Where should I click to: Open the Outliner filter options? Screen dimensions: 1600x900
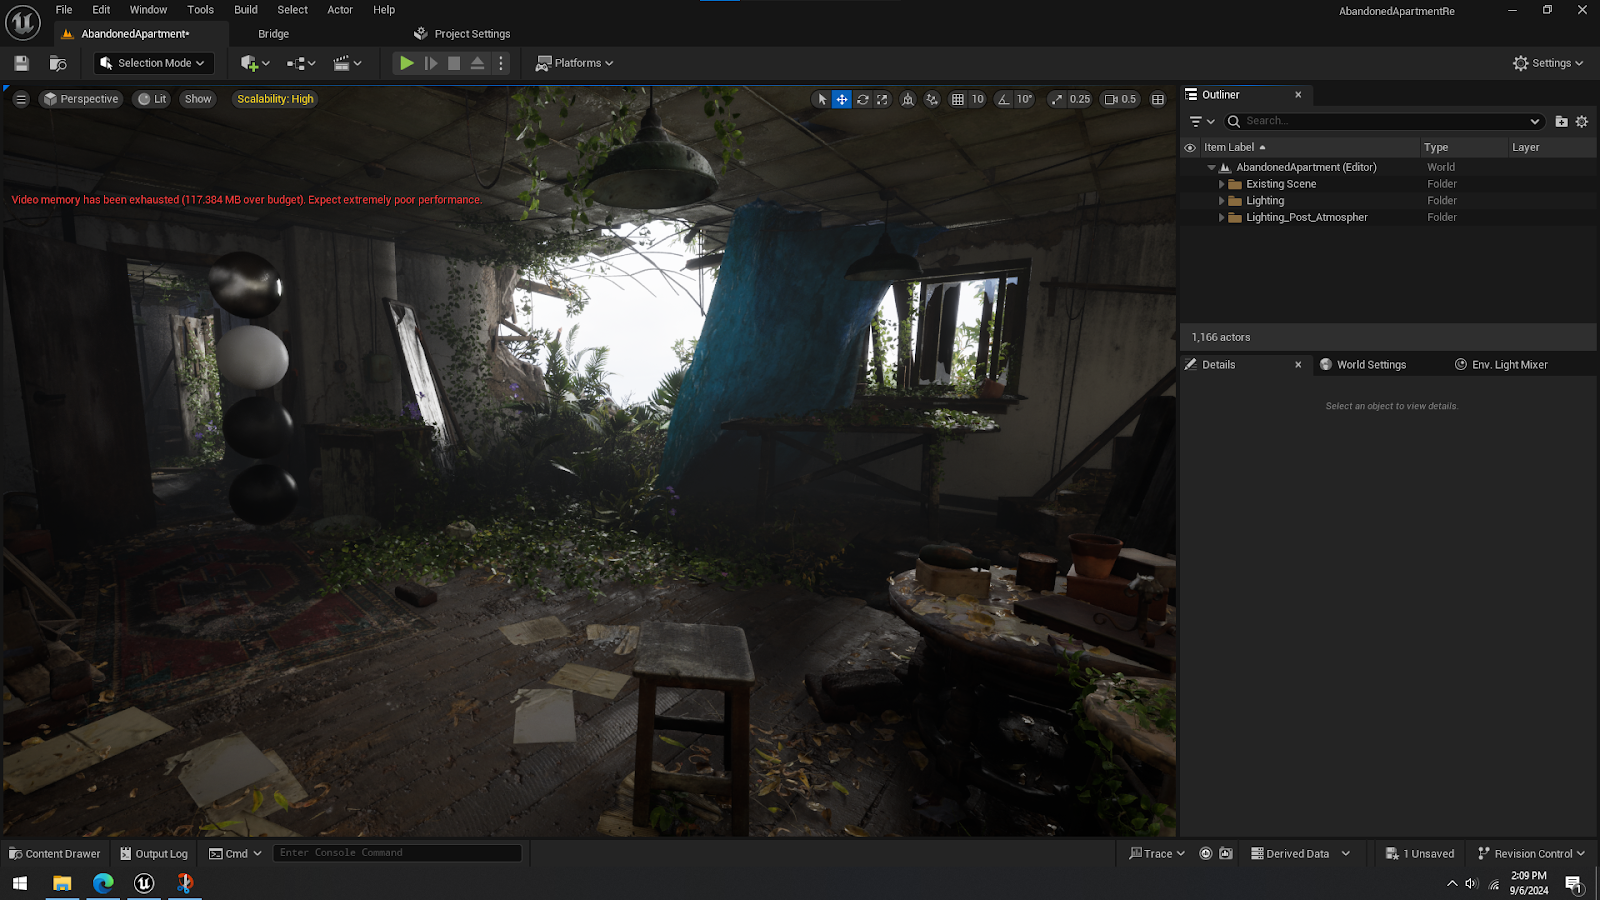(1202, 121)
